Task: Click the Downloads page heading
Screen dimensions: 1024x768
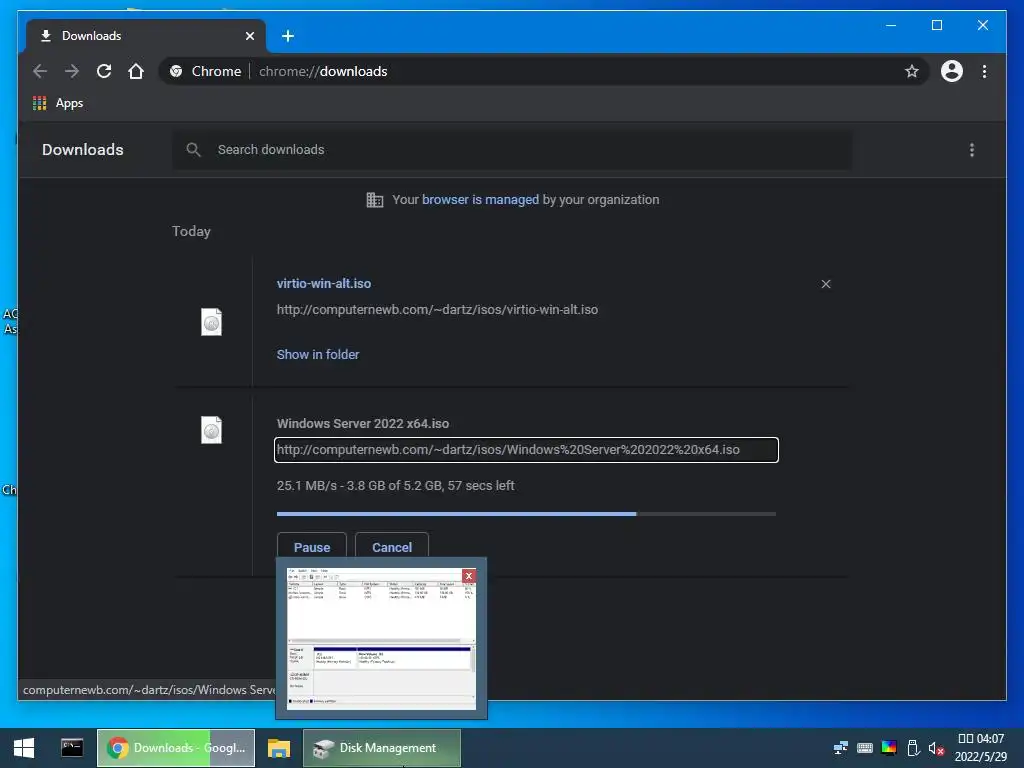Action: coord(83,150)
